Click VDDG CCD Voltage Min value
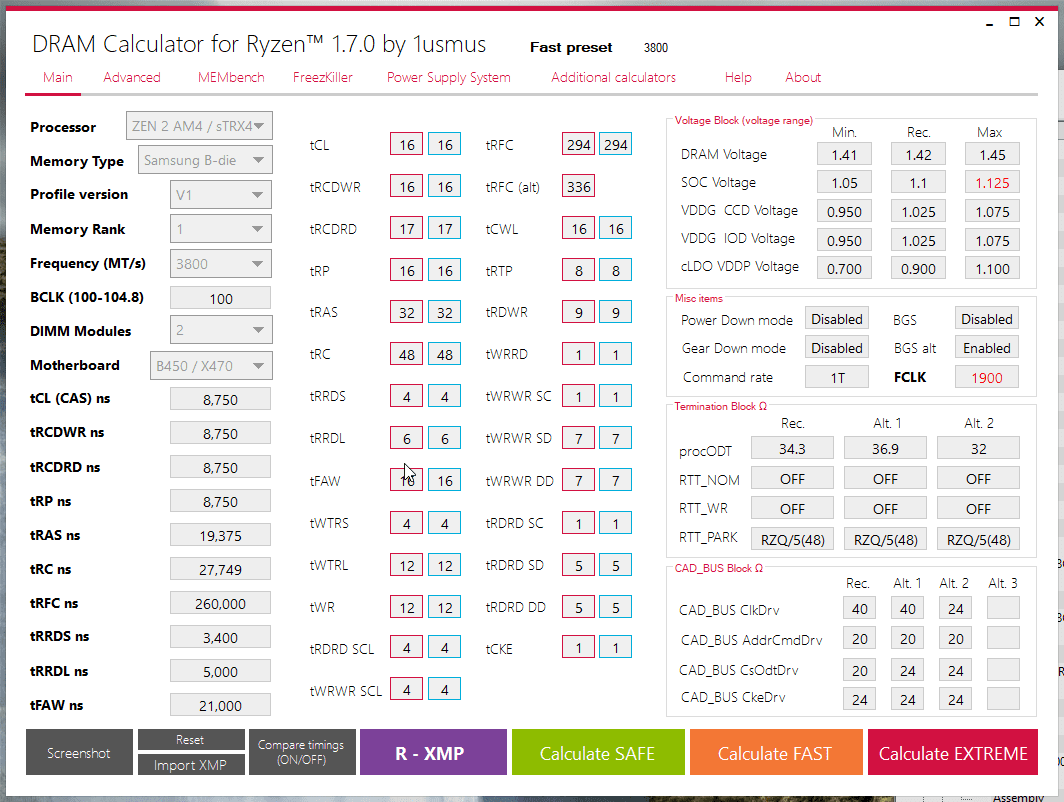Viewport: 1064px width, 802px height. 844,212
